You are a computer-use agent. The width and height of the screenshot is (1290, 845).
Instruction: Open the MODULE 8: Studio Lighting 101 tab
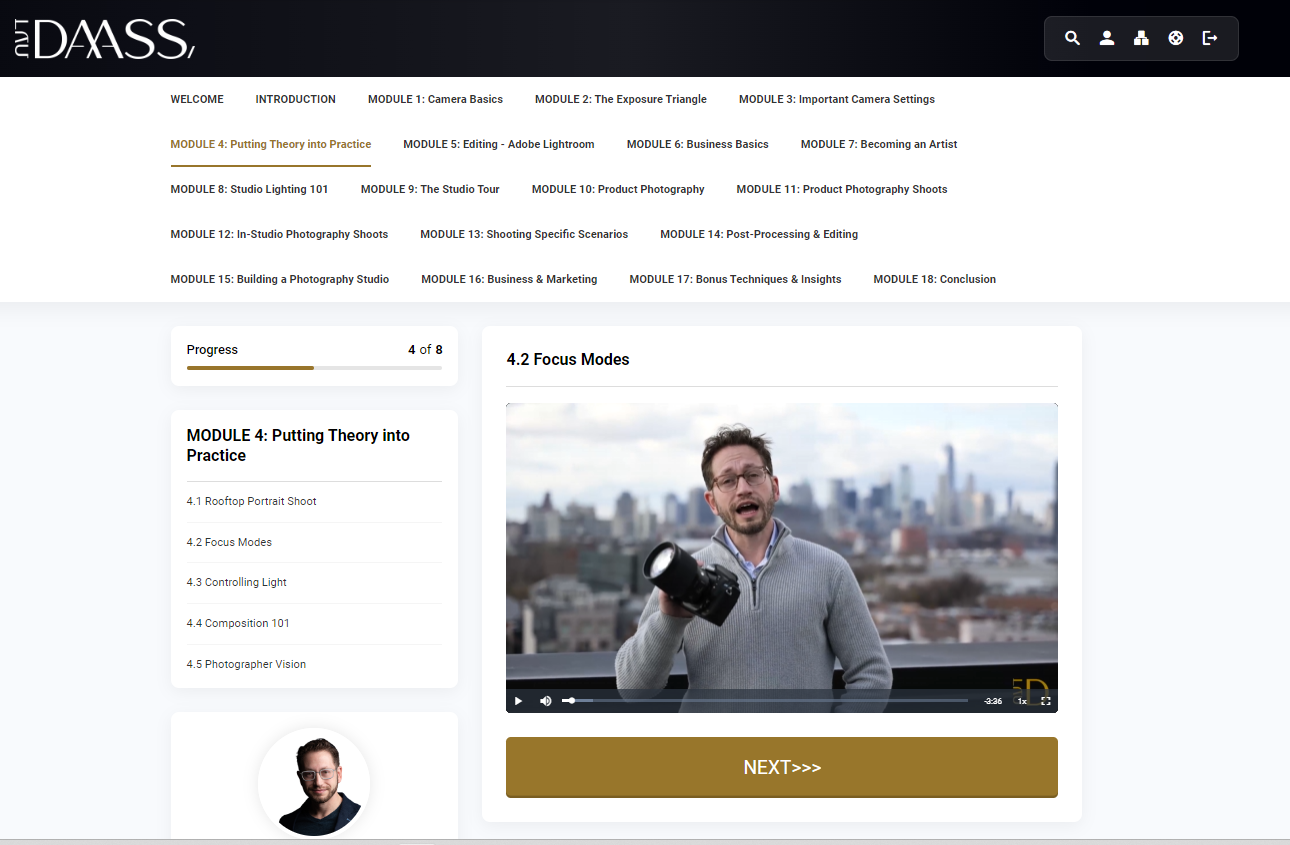click(x=249, y=189)
